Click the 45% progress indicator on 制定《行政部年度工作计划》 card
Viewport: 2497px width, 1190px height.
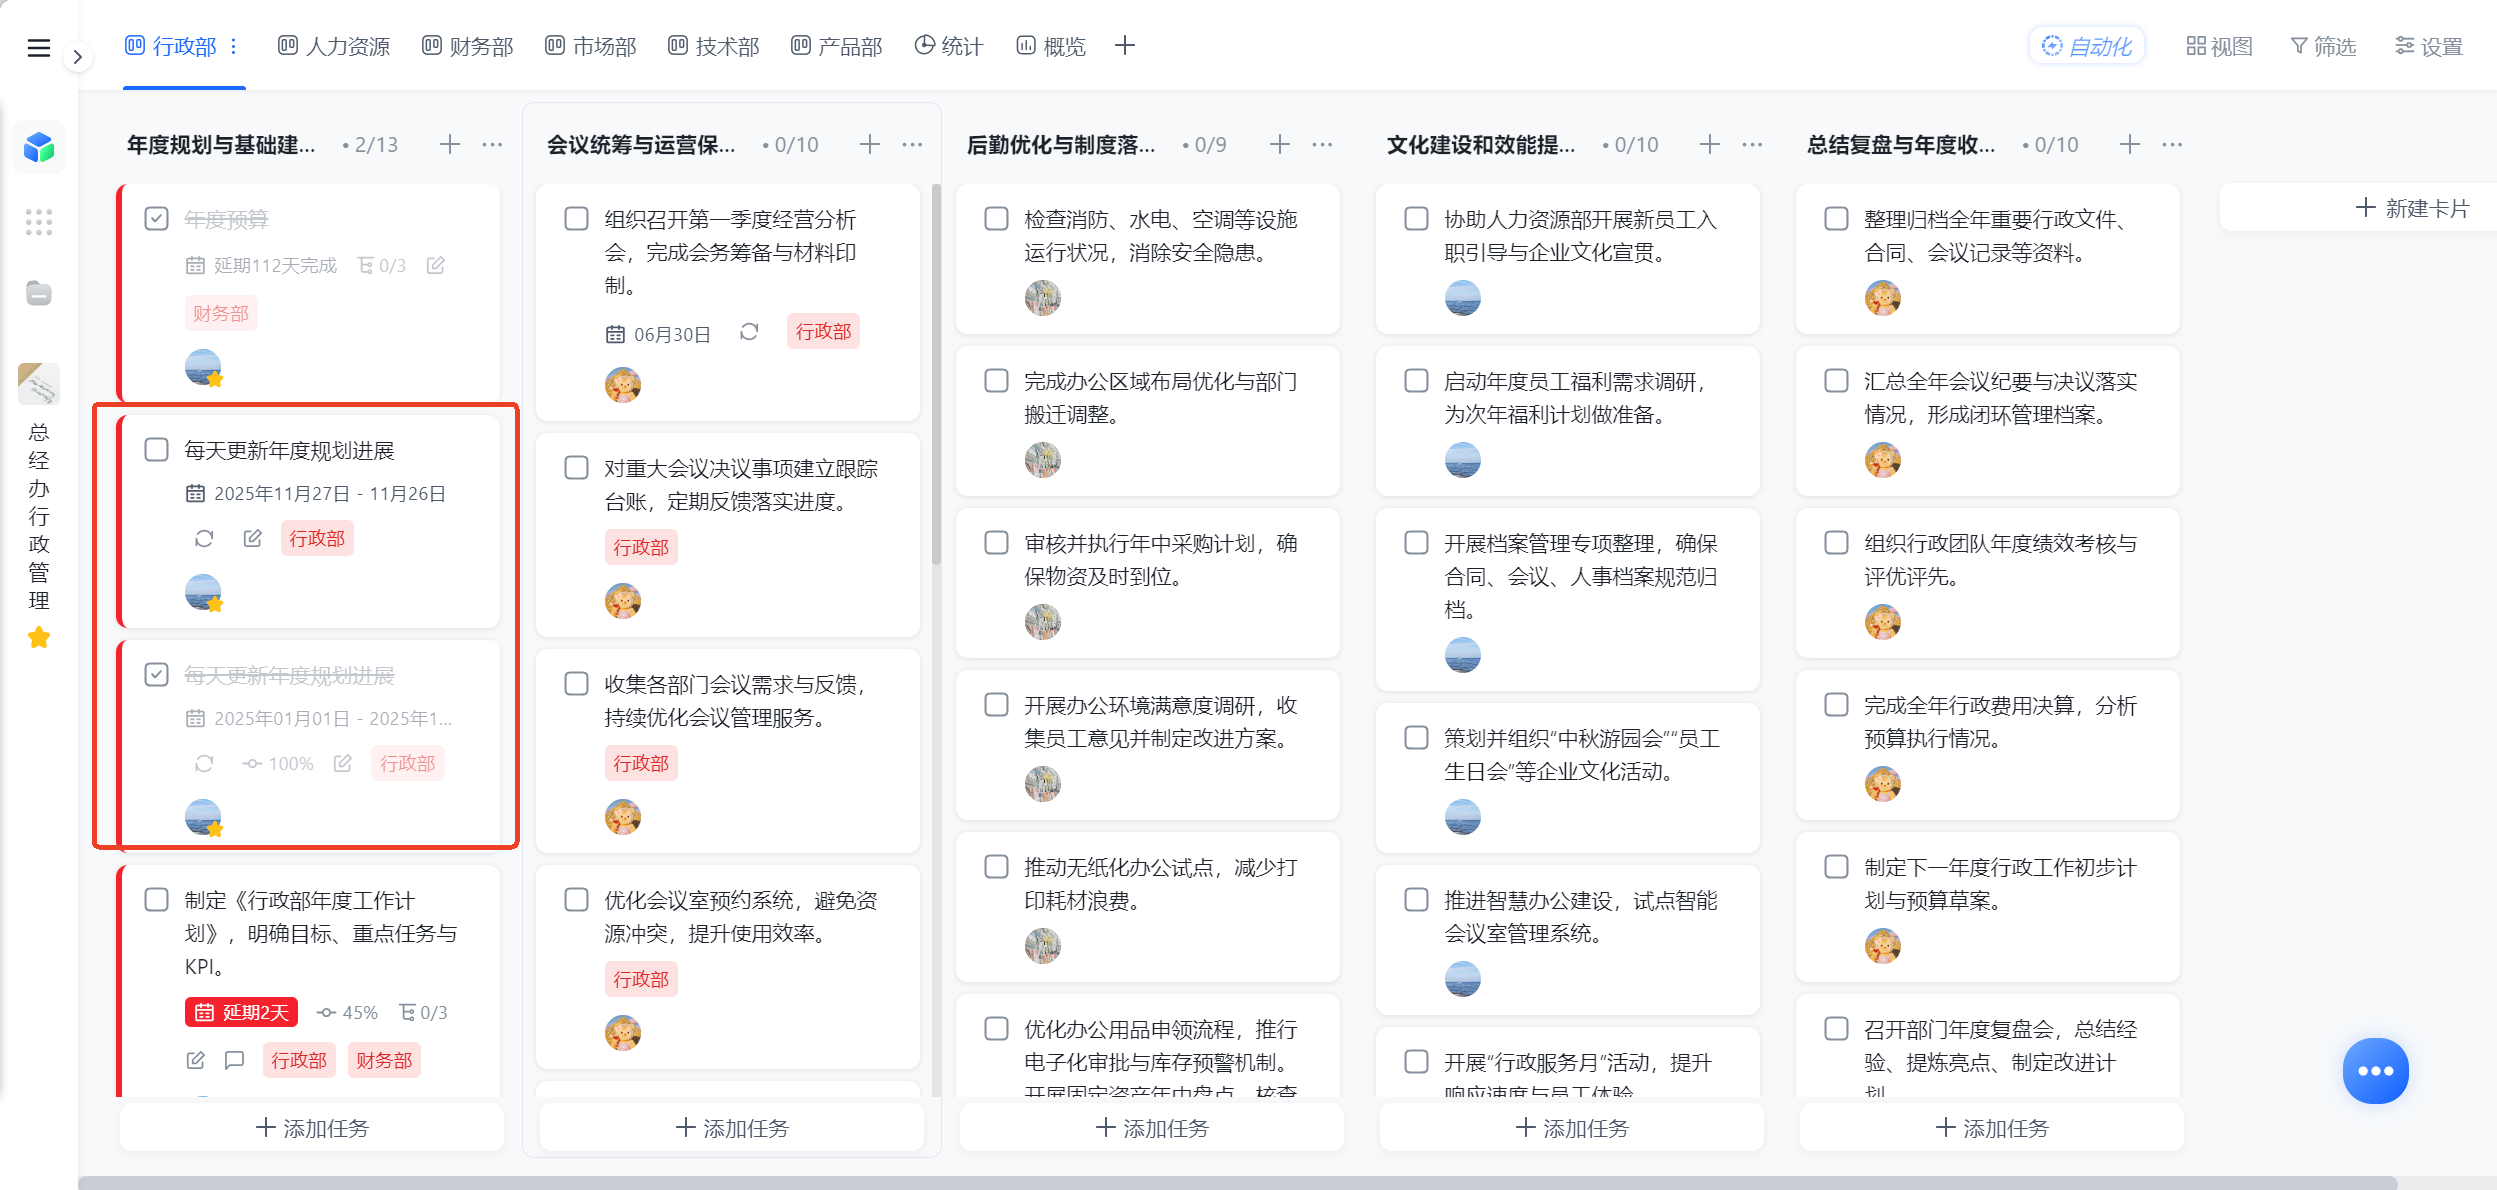pos(347,1012)
